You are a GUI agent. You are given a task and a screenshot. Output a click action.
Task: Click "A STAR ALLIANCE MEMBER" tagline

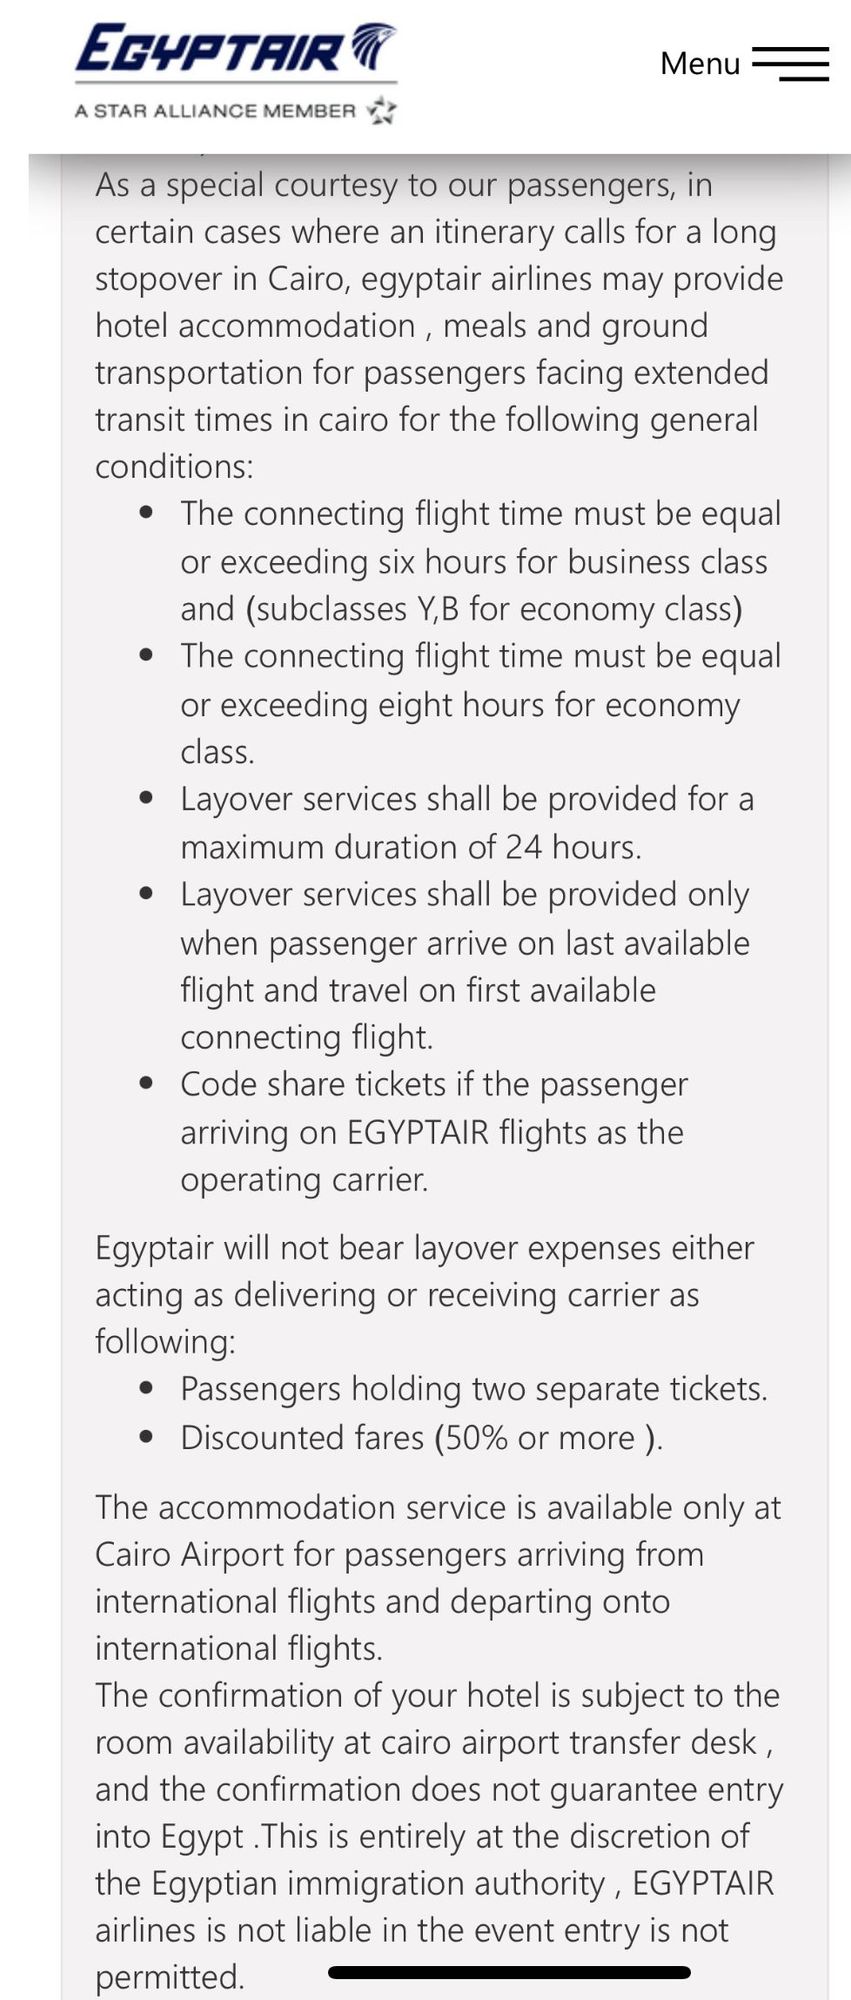215,111
